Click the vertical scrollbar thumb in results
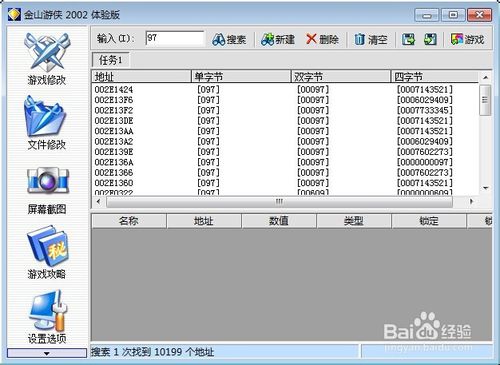Image resolution: width=500 pixels, height=365 pixels. click(x=485, y=100)
